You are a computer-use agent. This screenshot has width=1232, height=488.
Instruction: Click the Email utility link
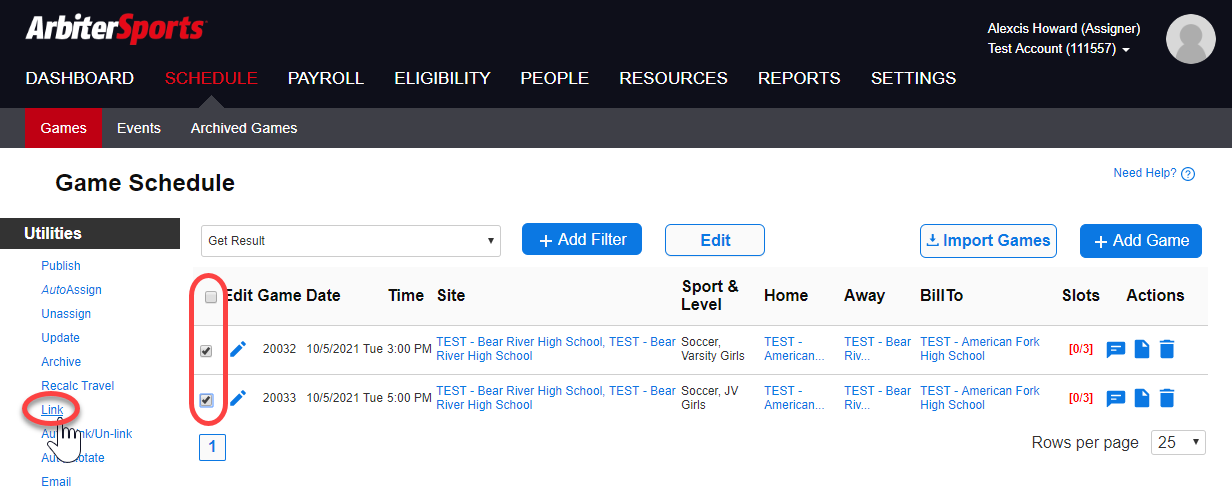(x=56, y=482)
